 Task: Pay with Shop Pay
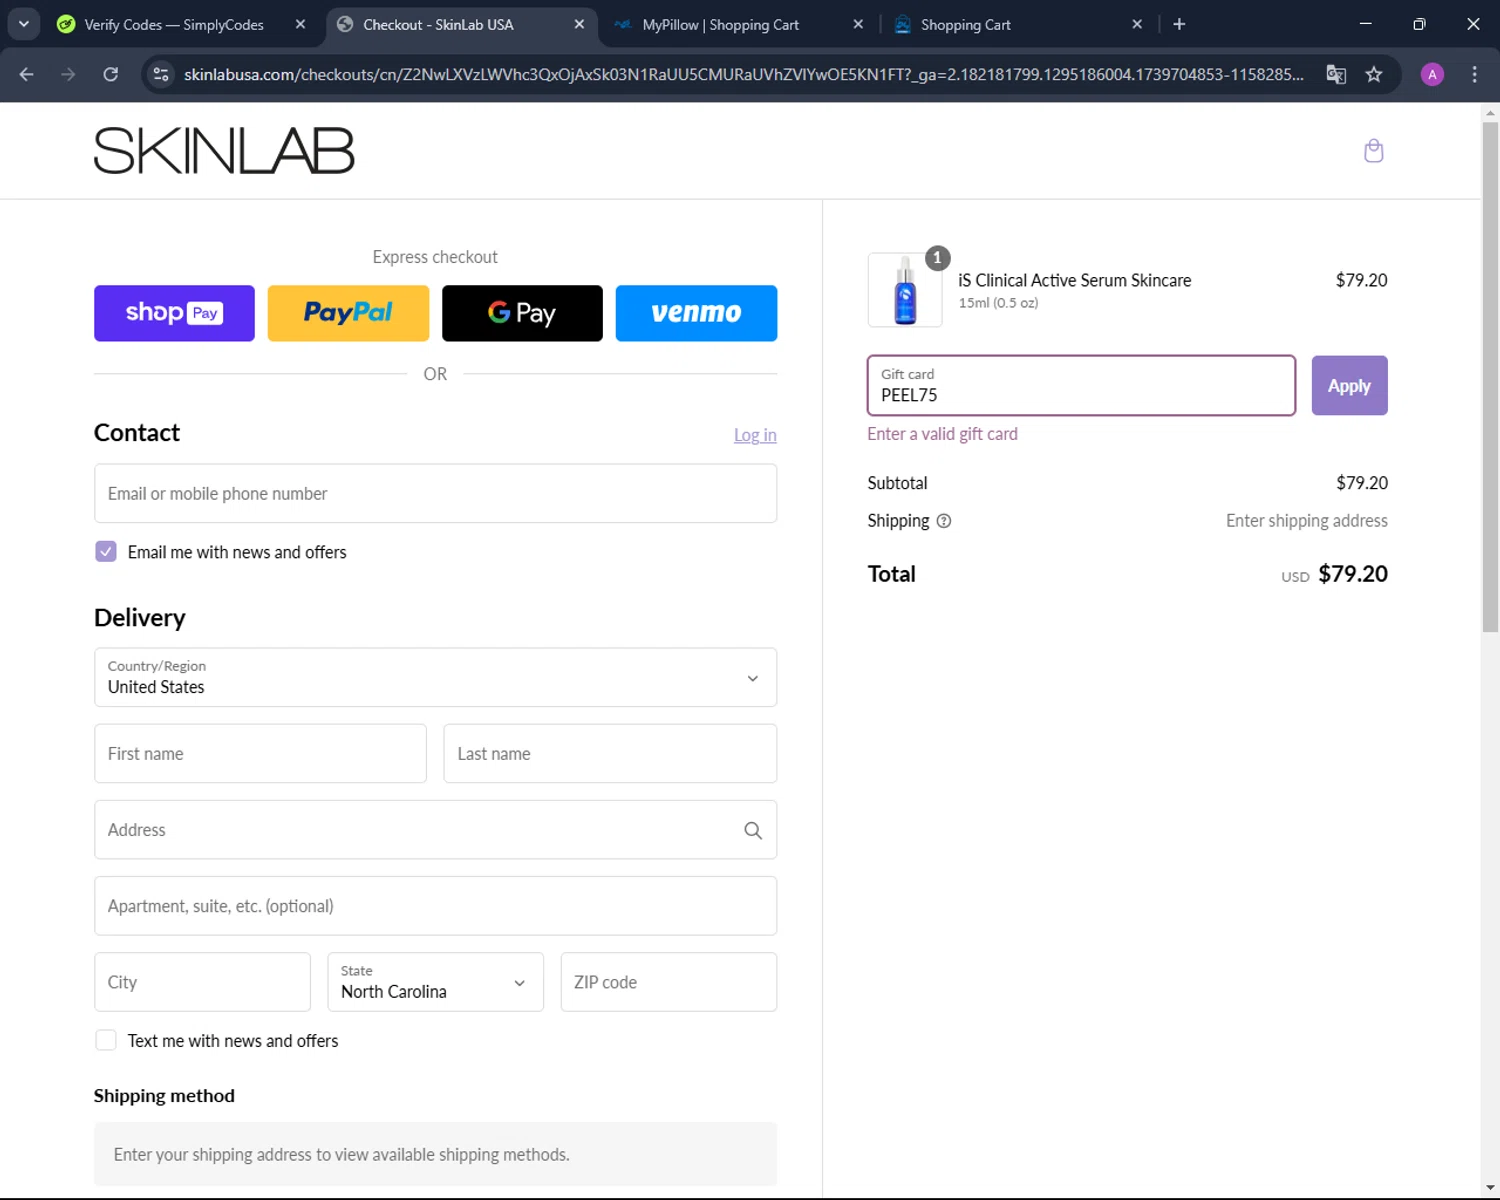pos(174,313)
